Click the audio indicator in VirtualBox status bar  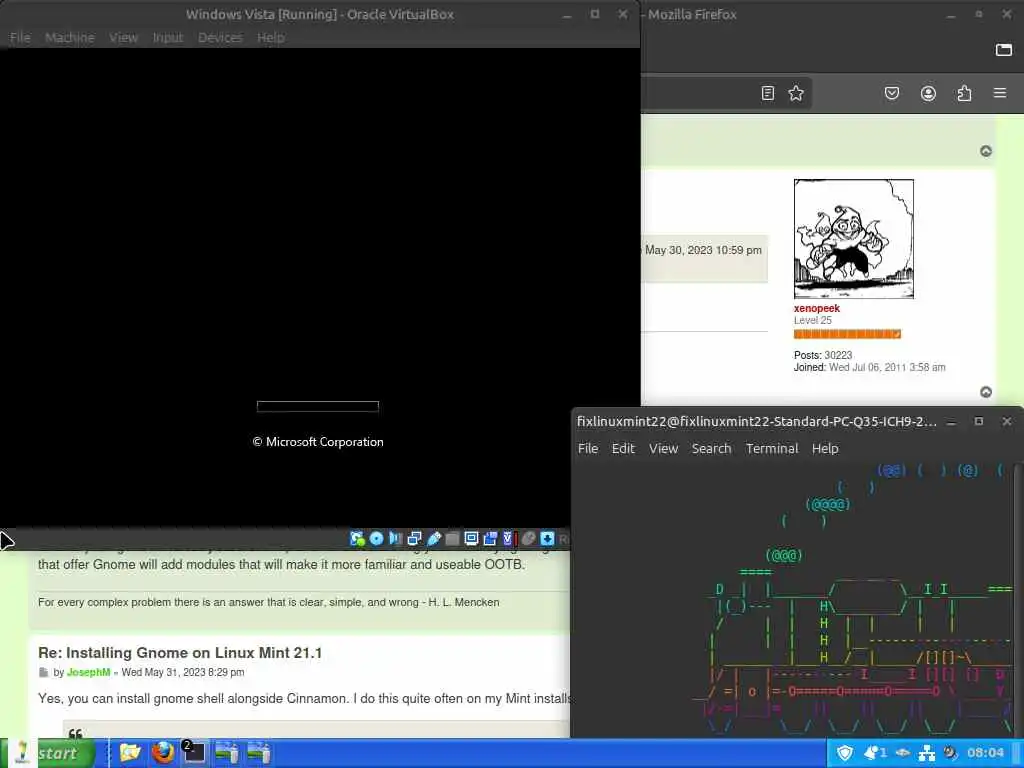(396, 539)
